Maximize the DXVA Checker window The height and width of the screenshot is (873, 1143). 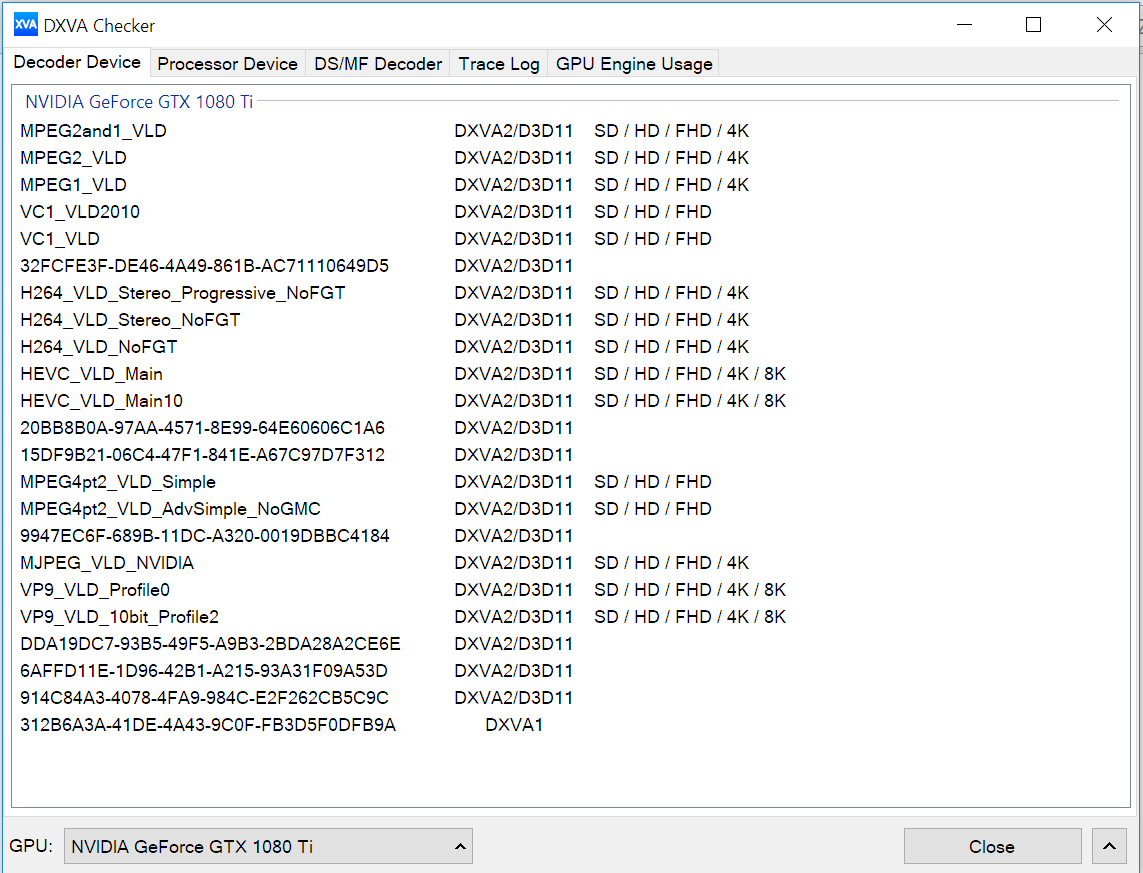[x=1033, y=25]
